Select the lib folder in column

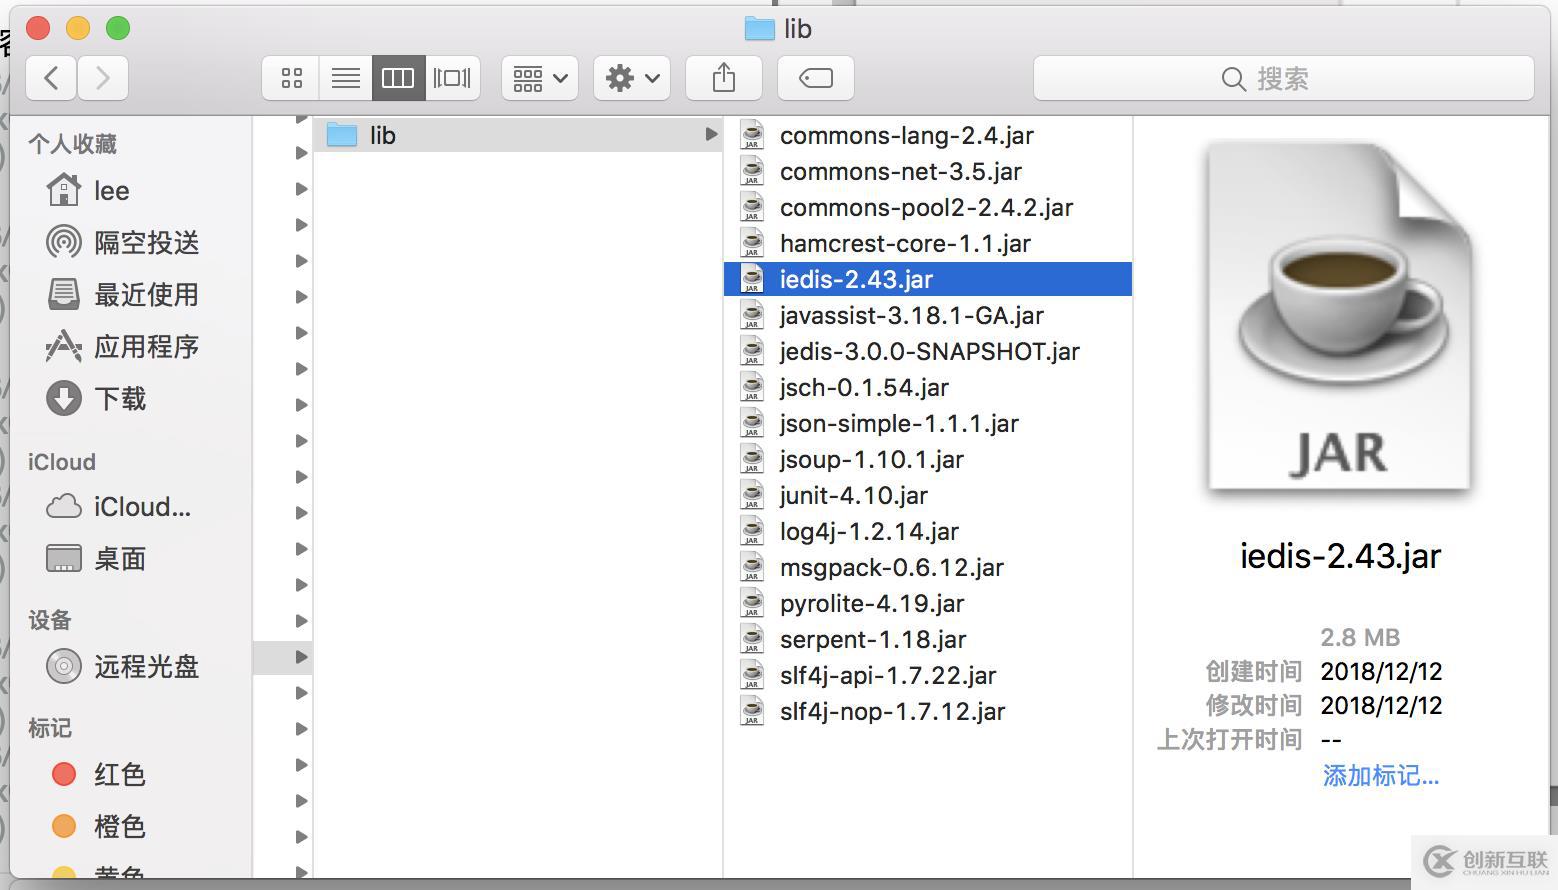pyautogui.click(x=518, y=135)
